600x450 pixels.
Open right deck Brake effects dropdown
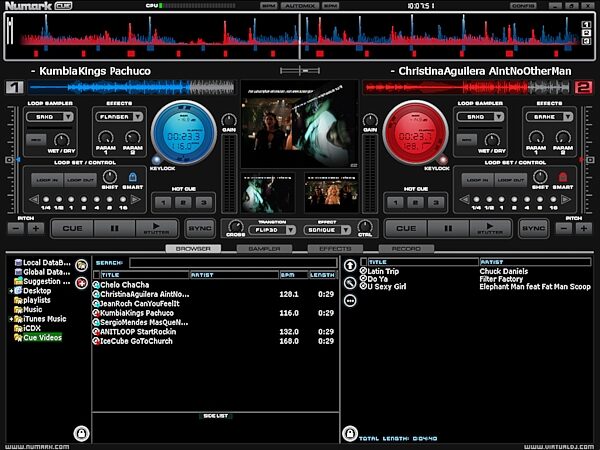coord(568,117)
